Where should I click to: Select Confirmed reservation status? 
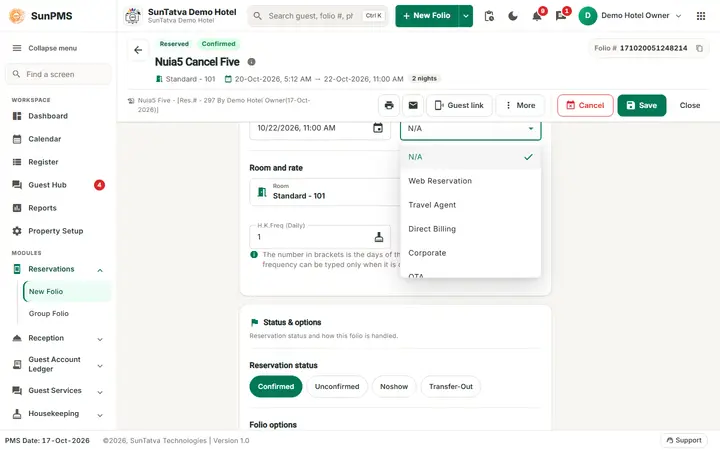(x=276, y=387)
